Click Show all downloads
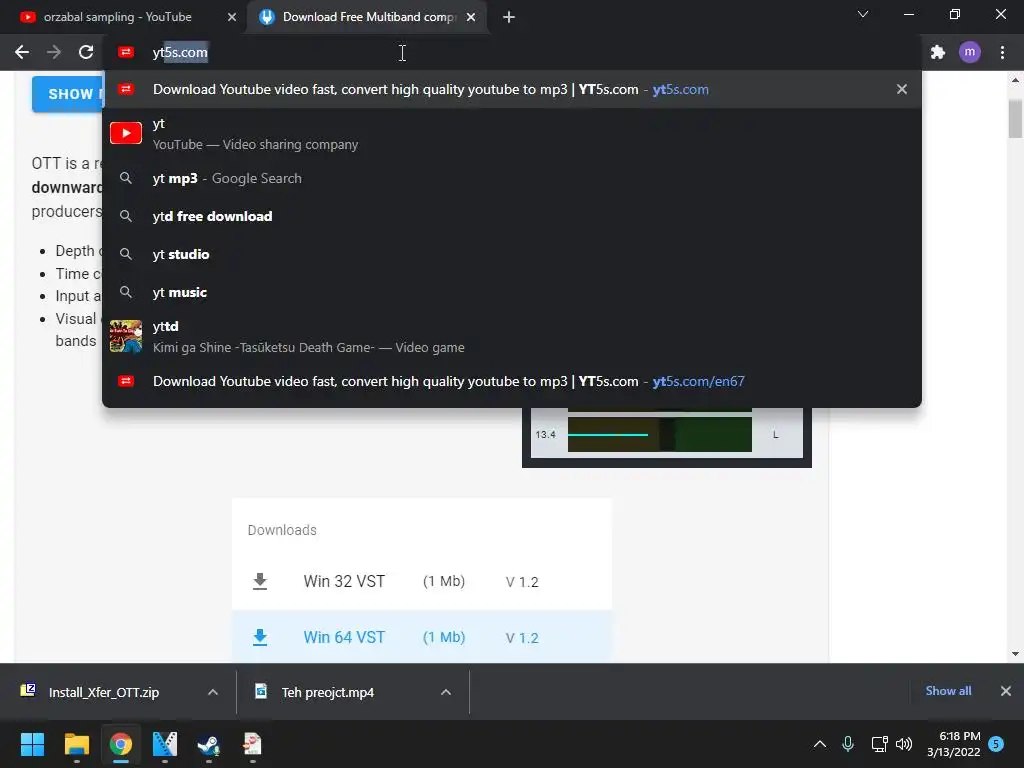The height and width of the screenshot is (768, 1024). 948,691
